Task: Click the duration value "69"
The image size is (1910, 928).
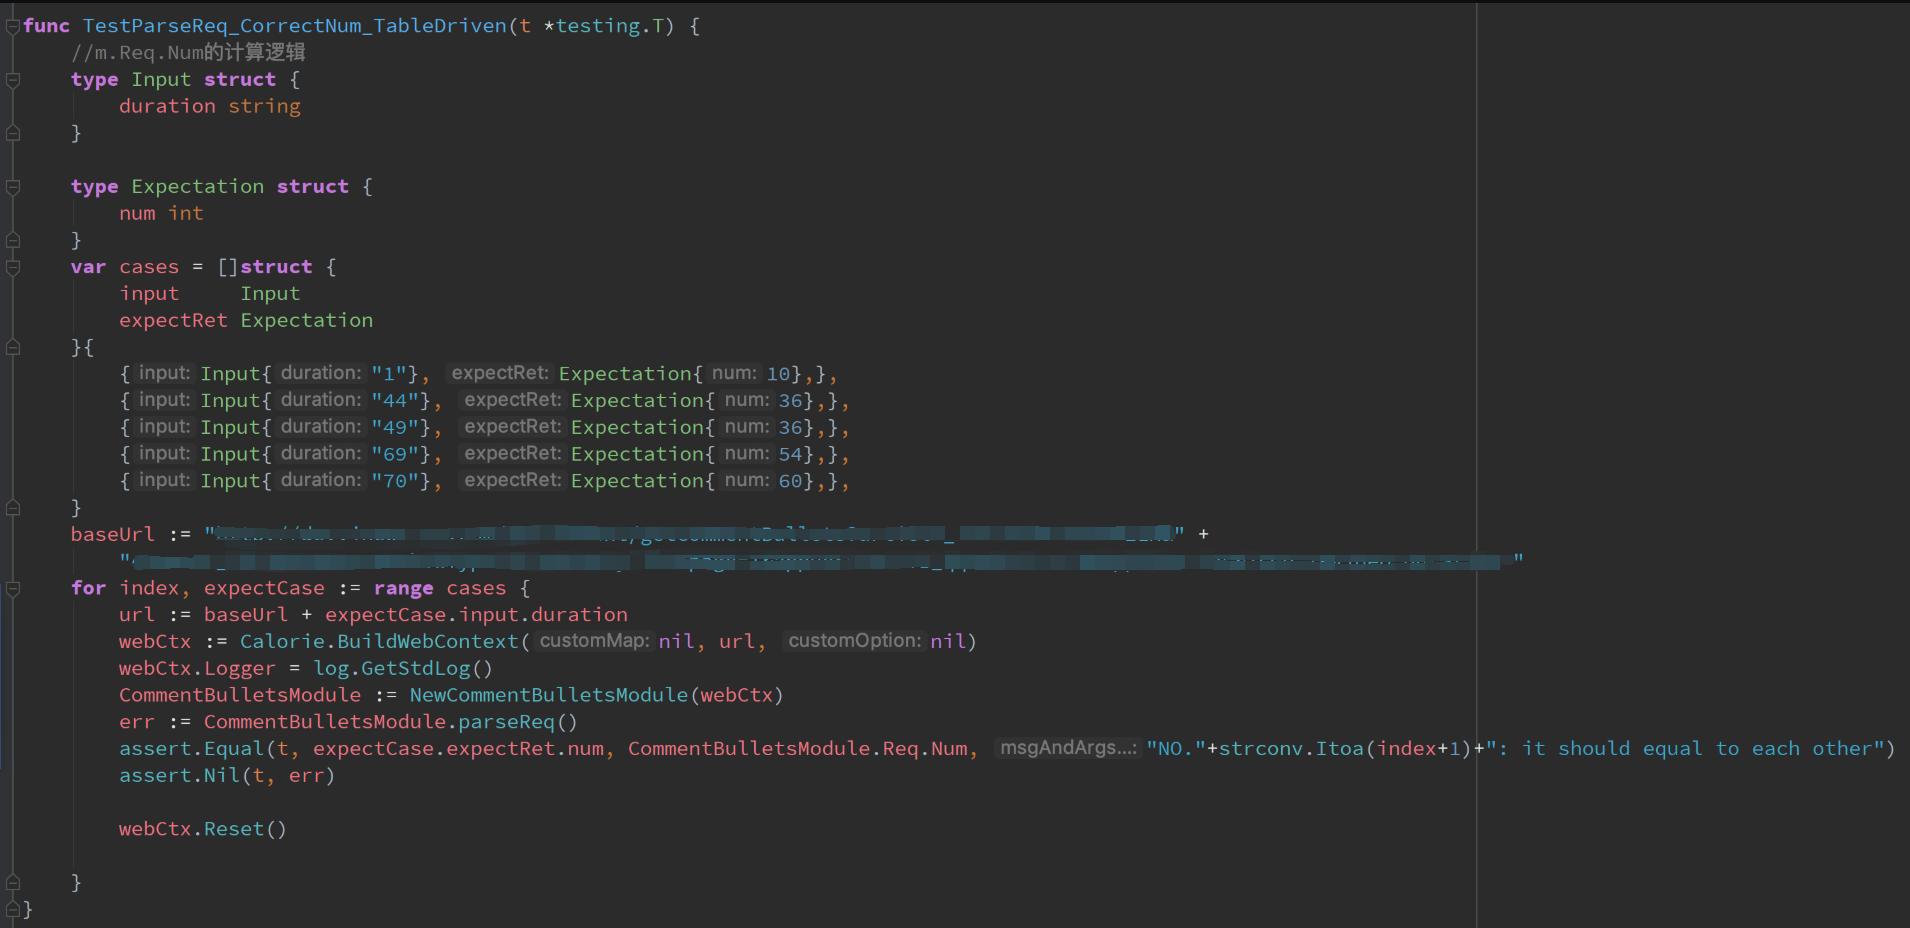Action: (395, 454)
